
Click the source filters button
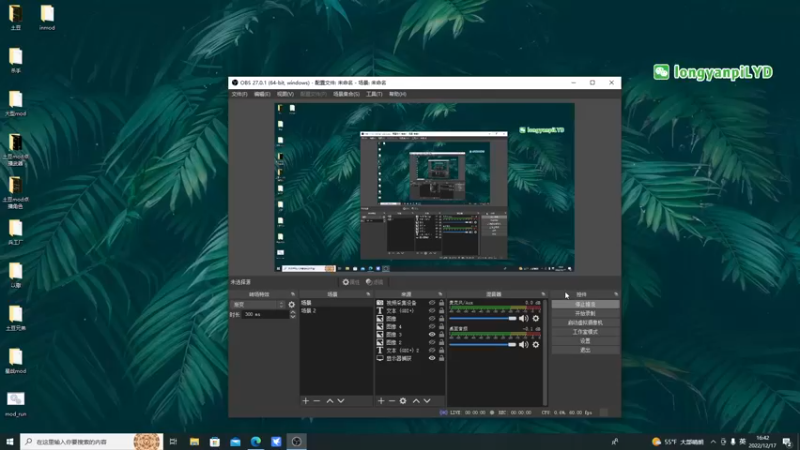[x=374, y=282]
